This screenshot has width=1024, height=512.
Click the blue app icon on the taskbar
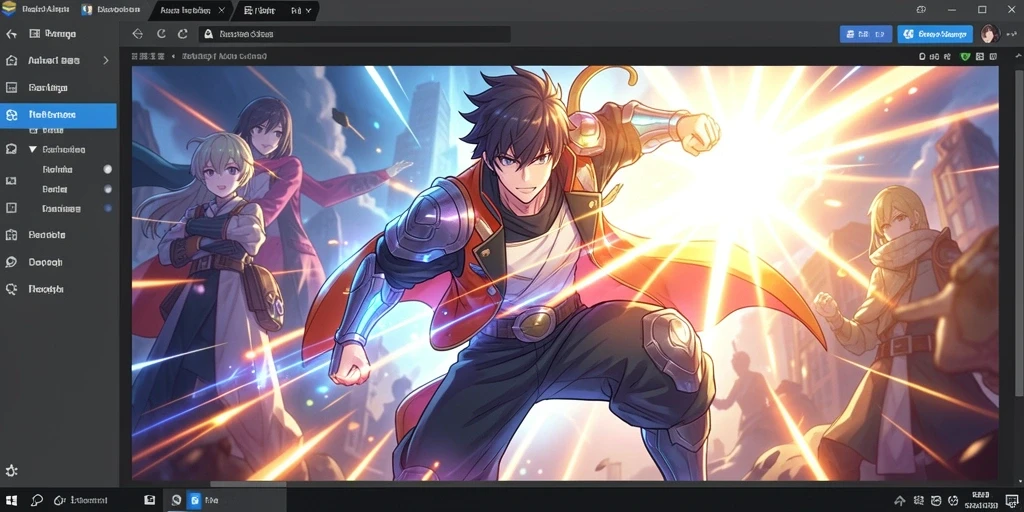[x=194, y=500]
